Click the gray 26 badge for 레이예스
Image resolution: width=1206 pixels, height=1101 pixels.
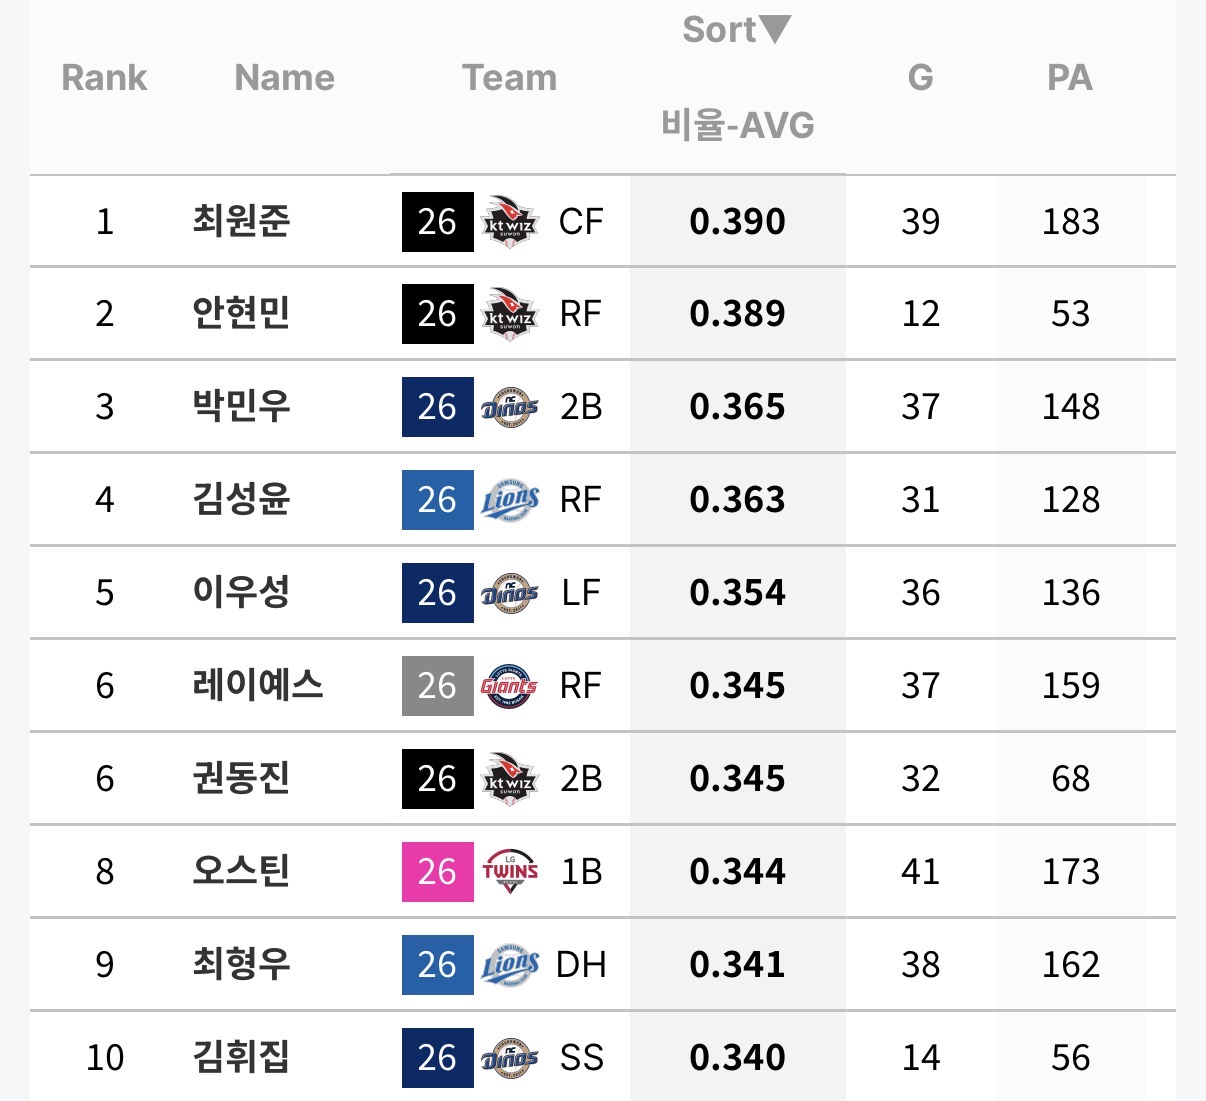438,686
